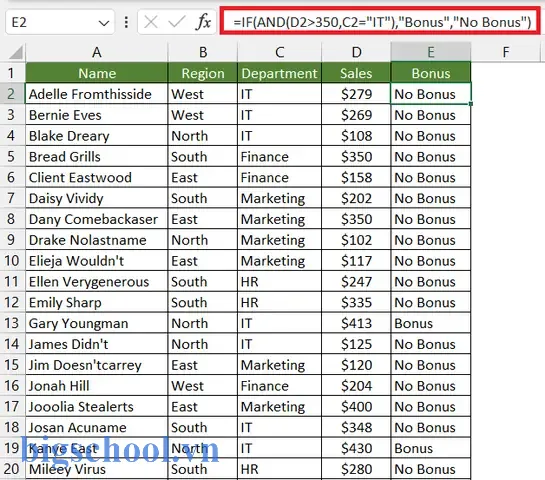Viewport: 545px width, 480px height.
Task: Select cell with Jonah Hill
Action: click(x=97, y=386)
